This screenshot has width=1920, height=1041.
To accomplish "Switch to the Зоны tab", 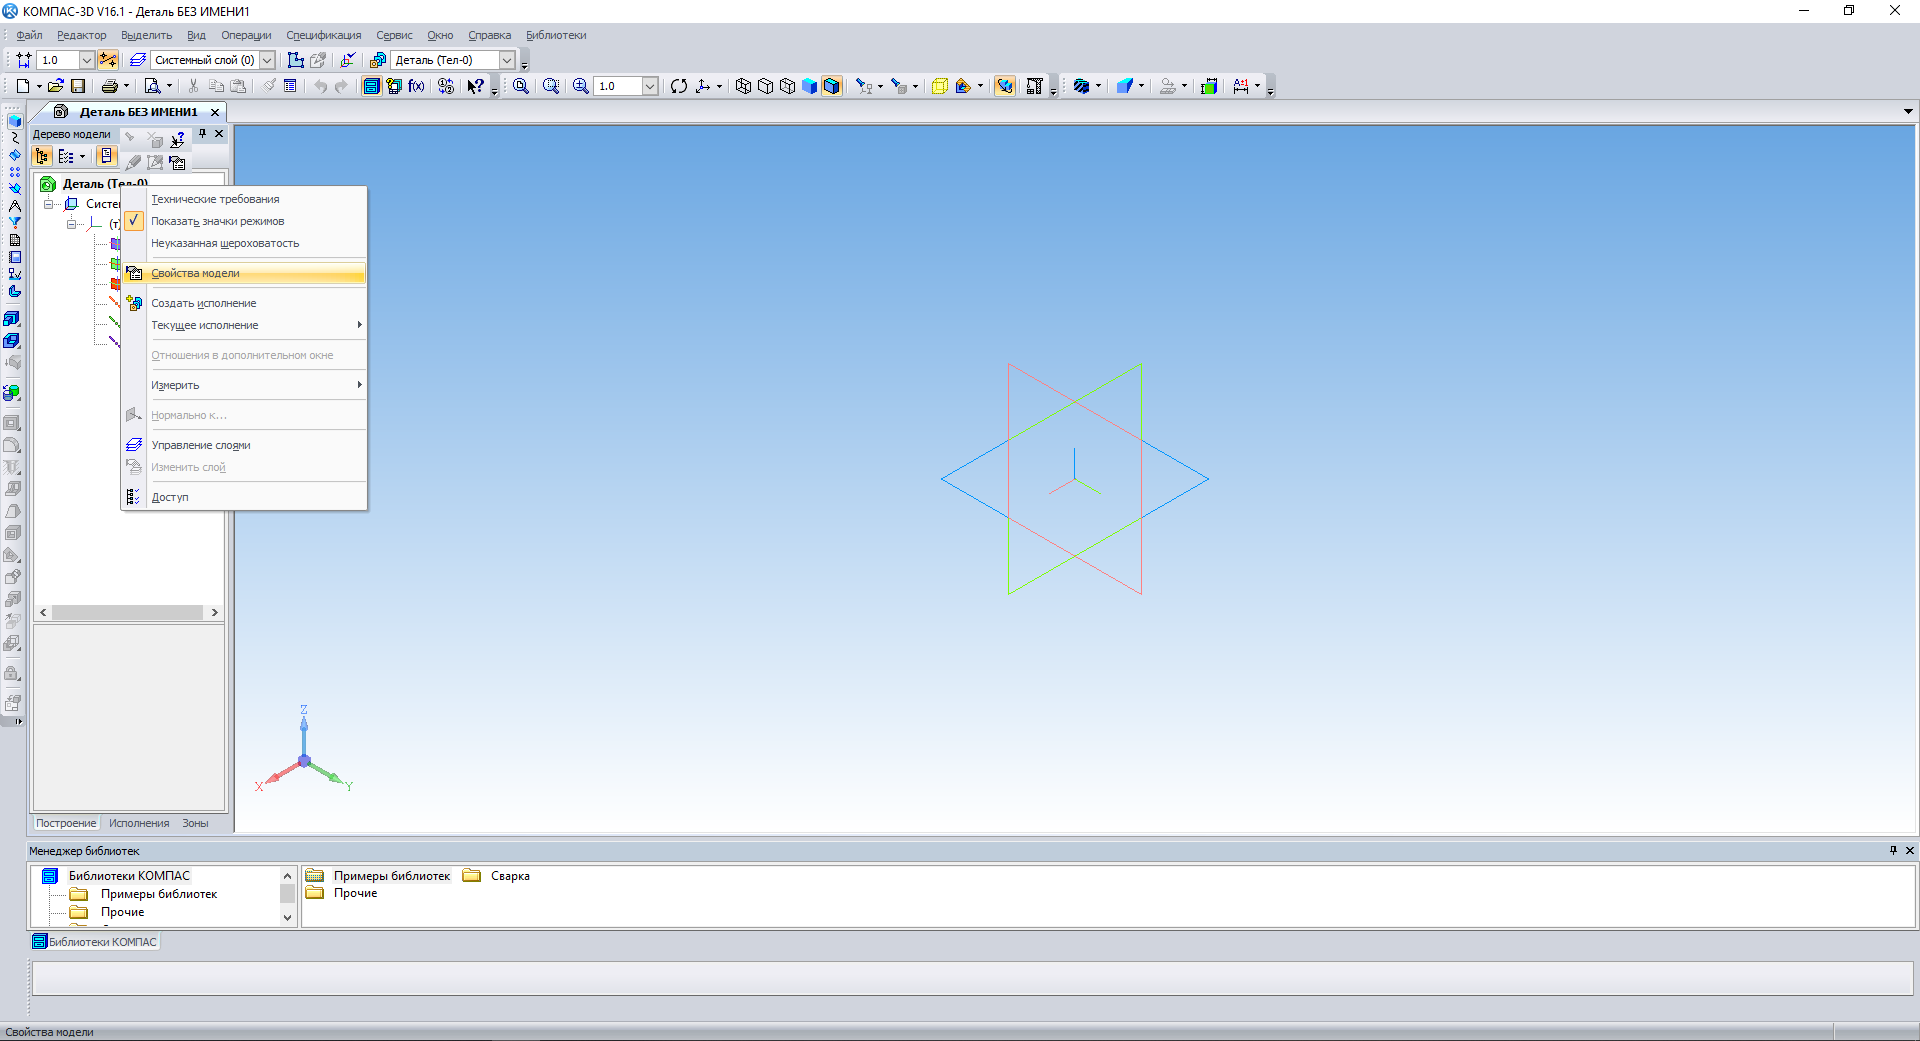I will 195,823.
